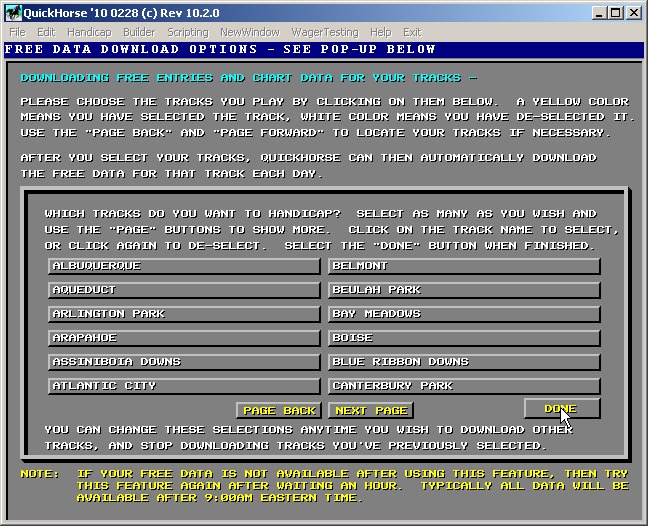Go to Next Page of tracks
The height and width of the screenshot is (526, 648).
tap(371, 410)
